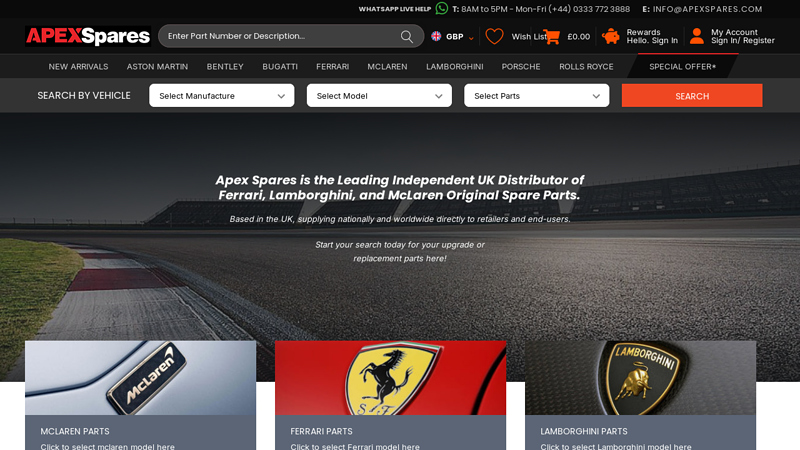Click My Account Sign In/Register link
The width and height of the screenshot is (800, 450).
[743, 36]
